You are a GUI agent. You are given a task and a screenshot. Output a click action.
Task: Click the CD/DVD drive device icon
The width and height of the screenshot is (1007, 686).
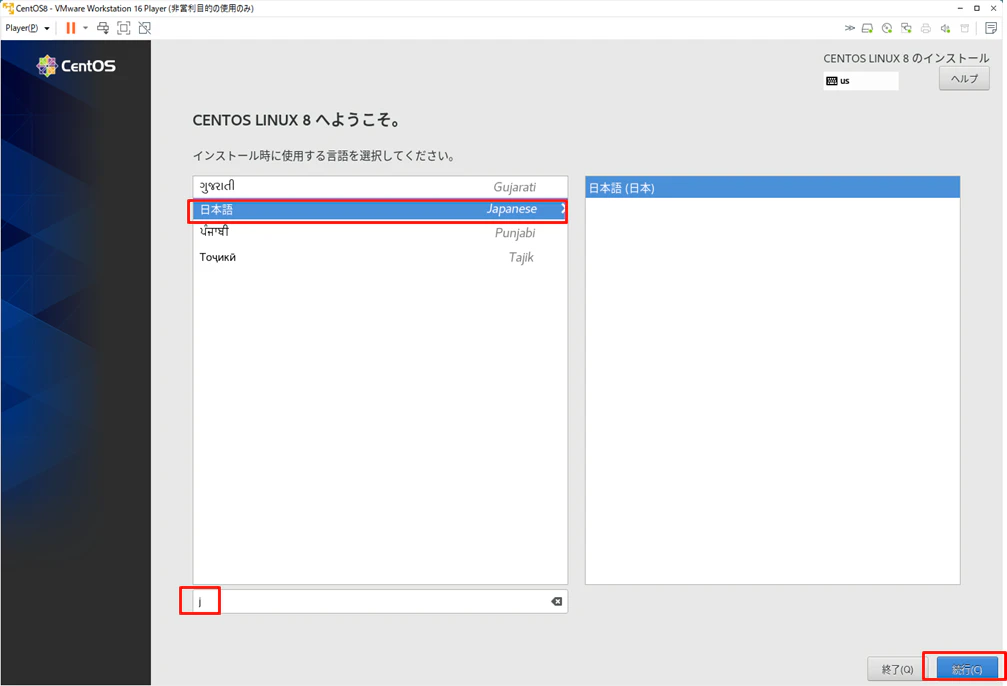click(887, 28)
